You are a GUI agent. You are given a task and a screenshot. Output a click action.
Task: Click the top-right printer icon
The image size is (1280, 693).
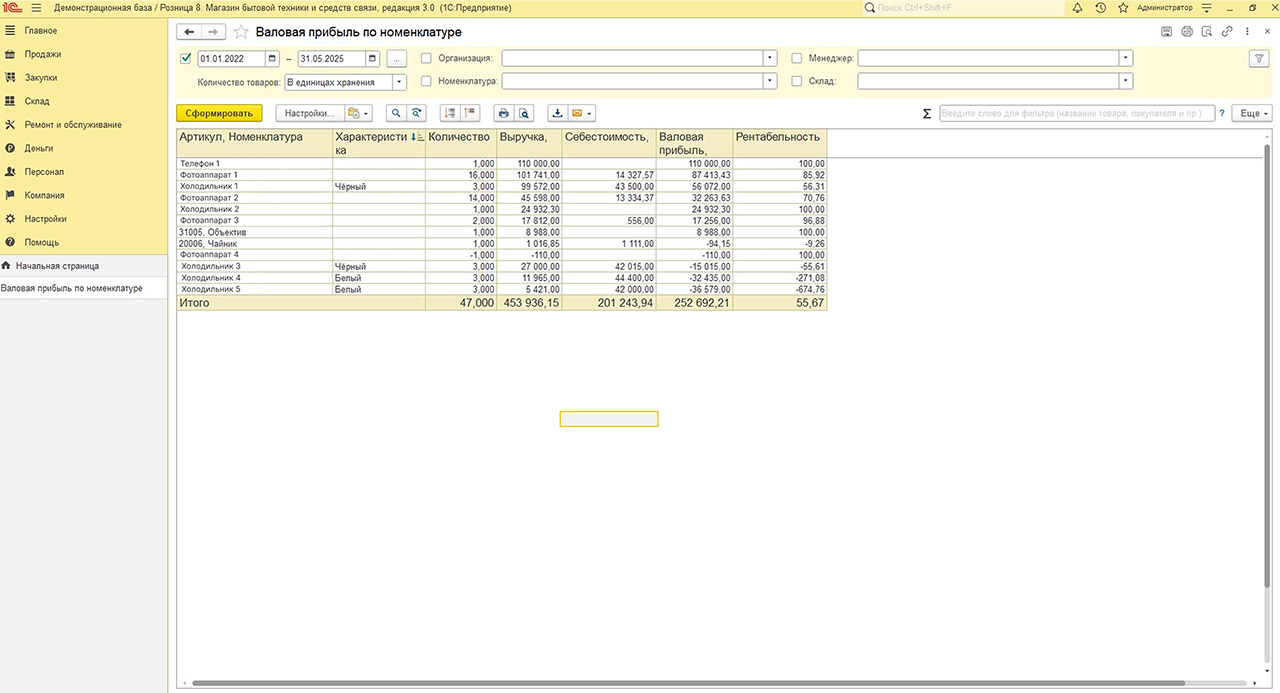[1187, 32]
